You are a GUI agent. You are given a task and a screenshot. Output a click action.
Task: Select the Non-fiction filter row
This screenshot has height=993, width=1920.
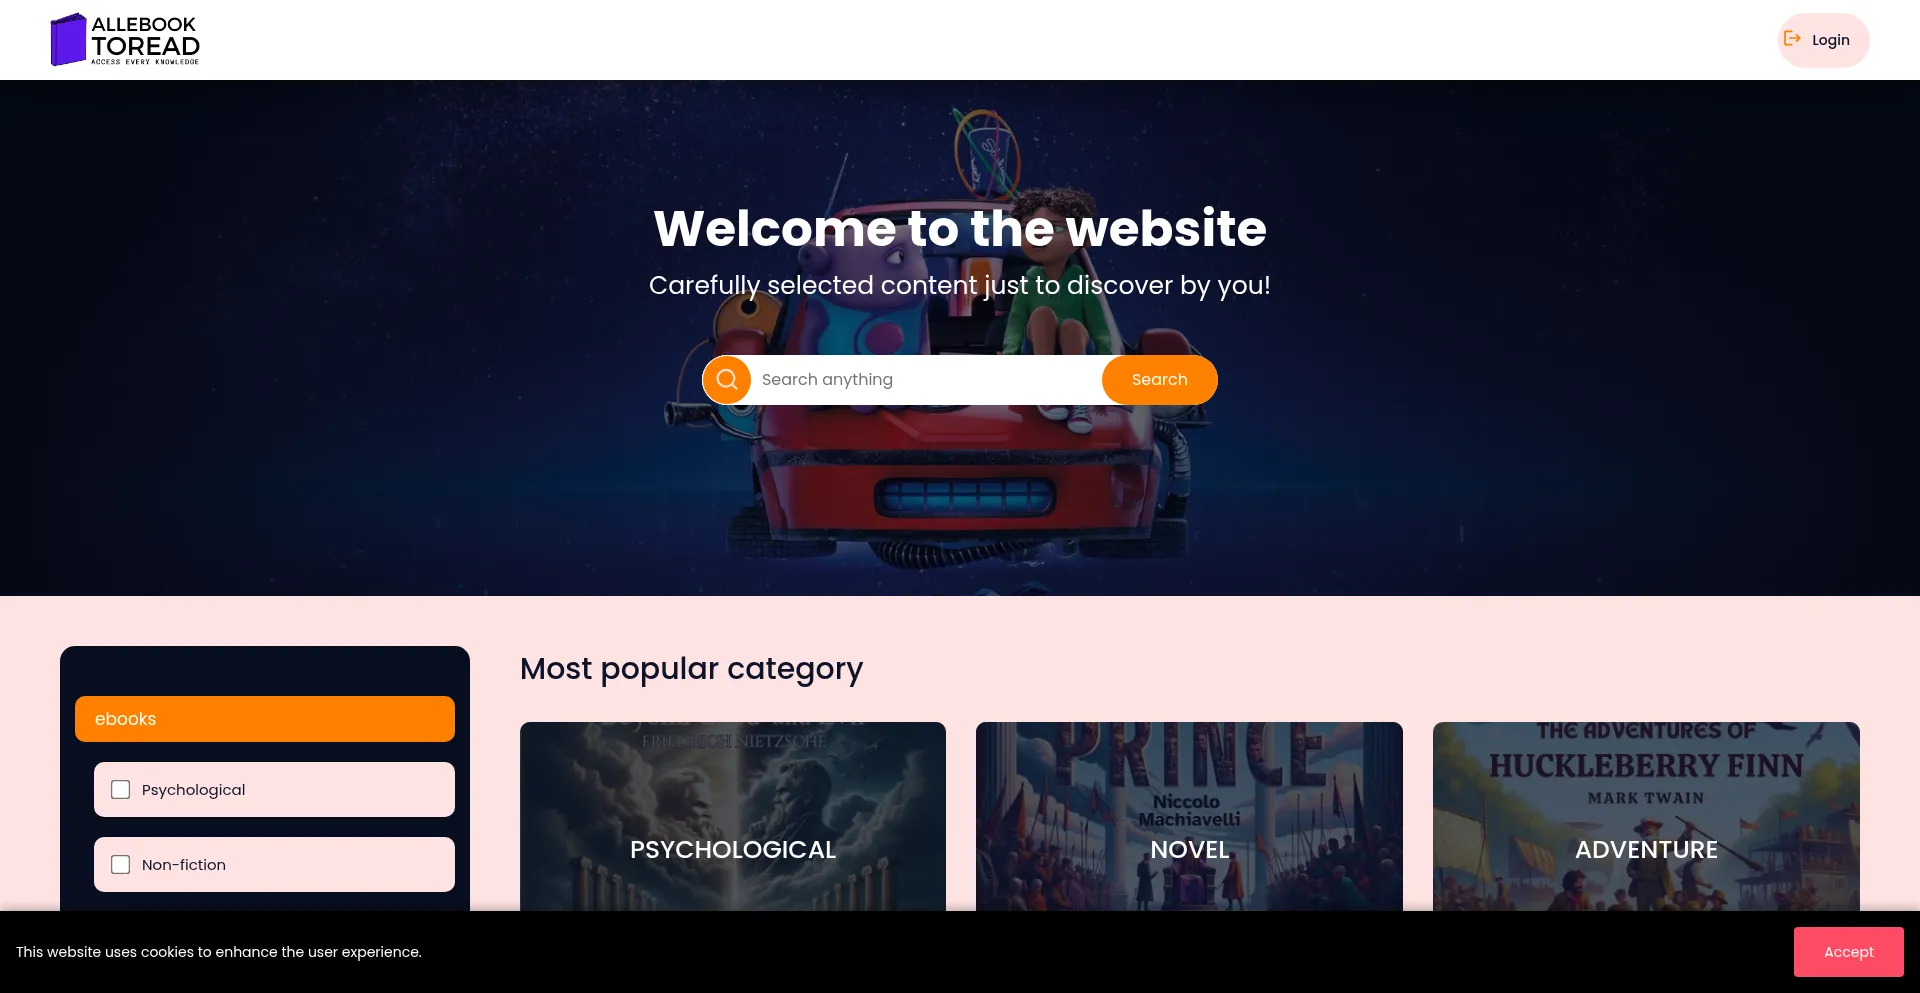274,865
